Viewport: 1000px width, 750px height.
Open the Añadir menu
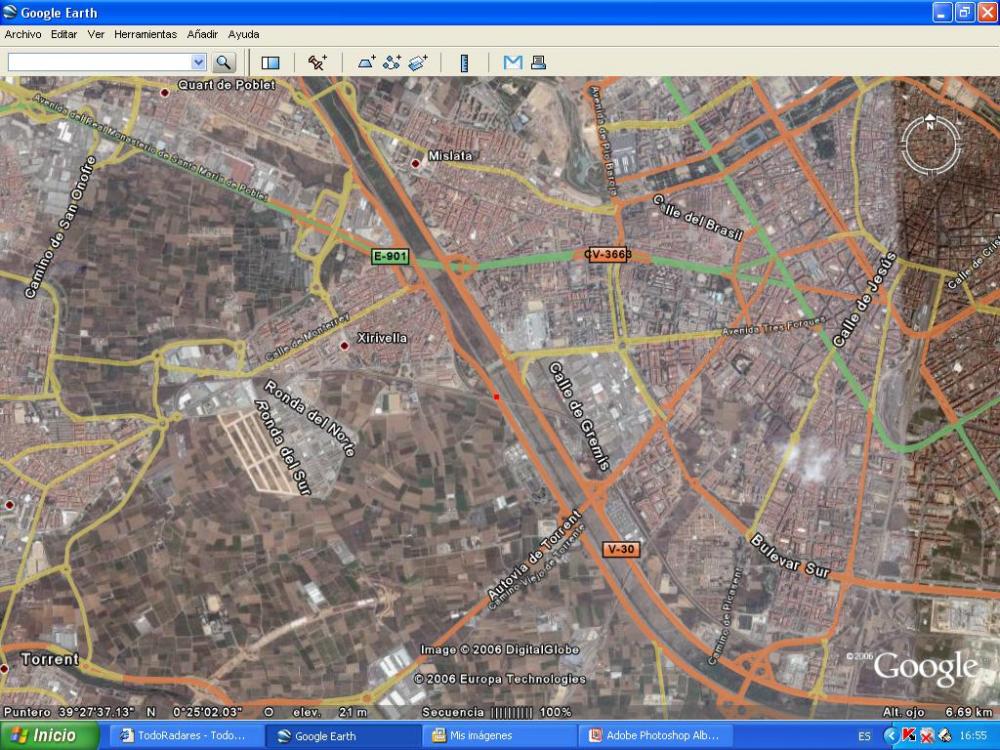tap(202, 34)
